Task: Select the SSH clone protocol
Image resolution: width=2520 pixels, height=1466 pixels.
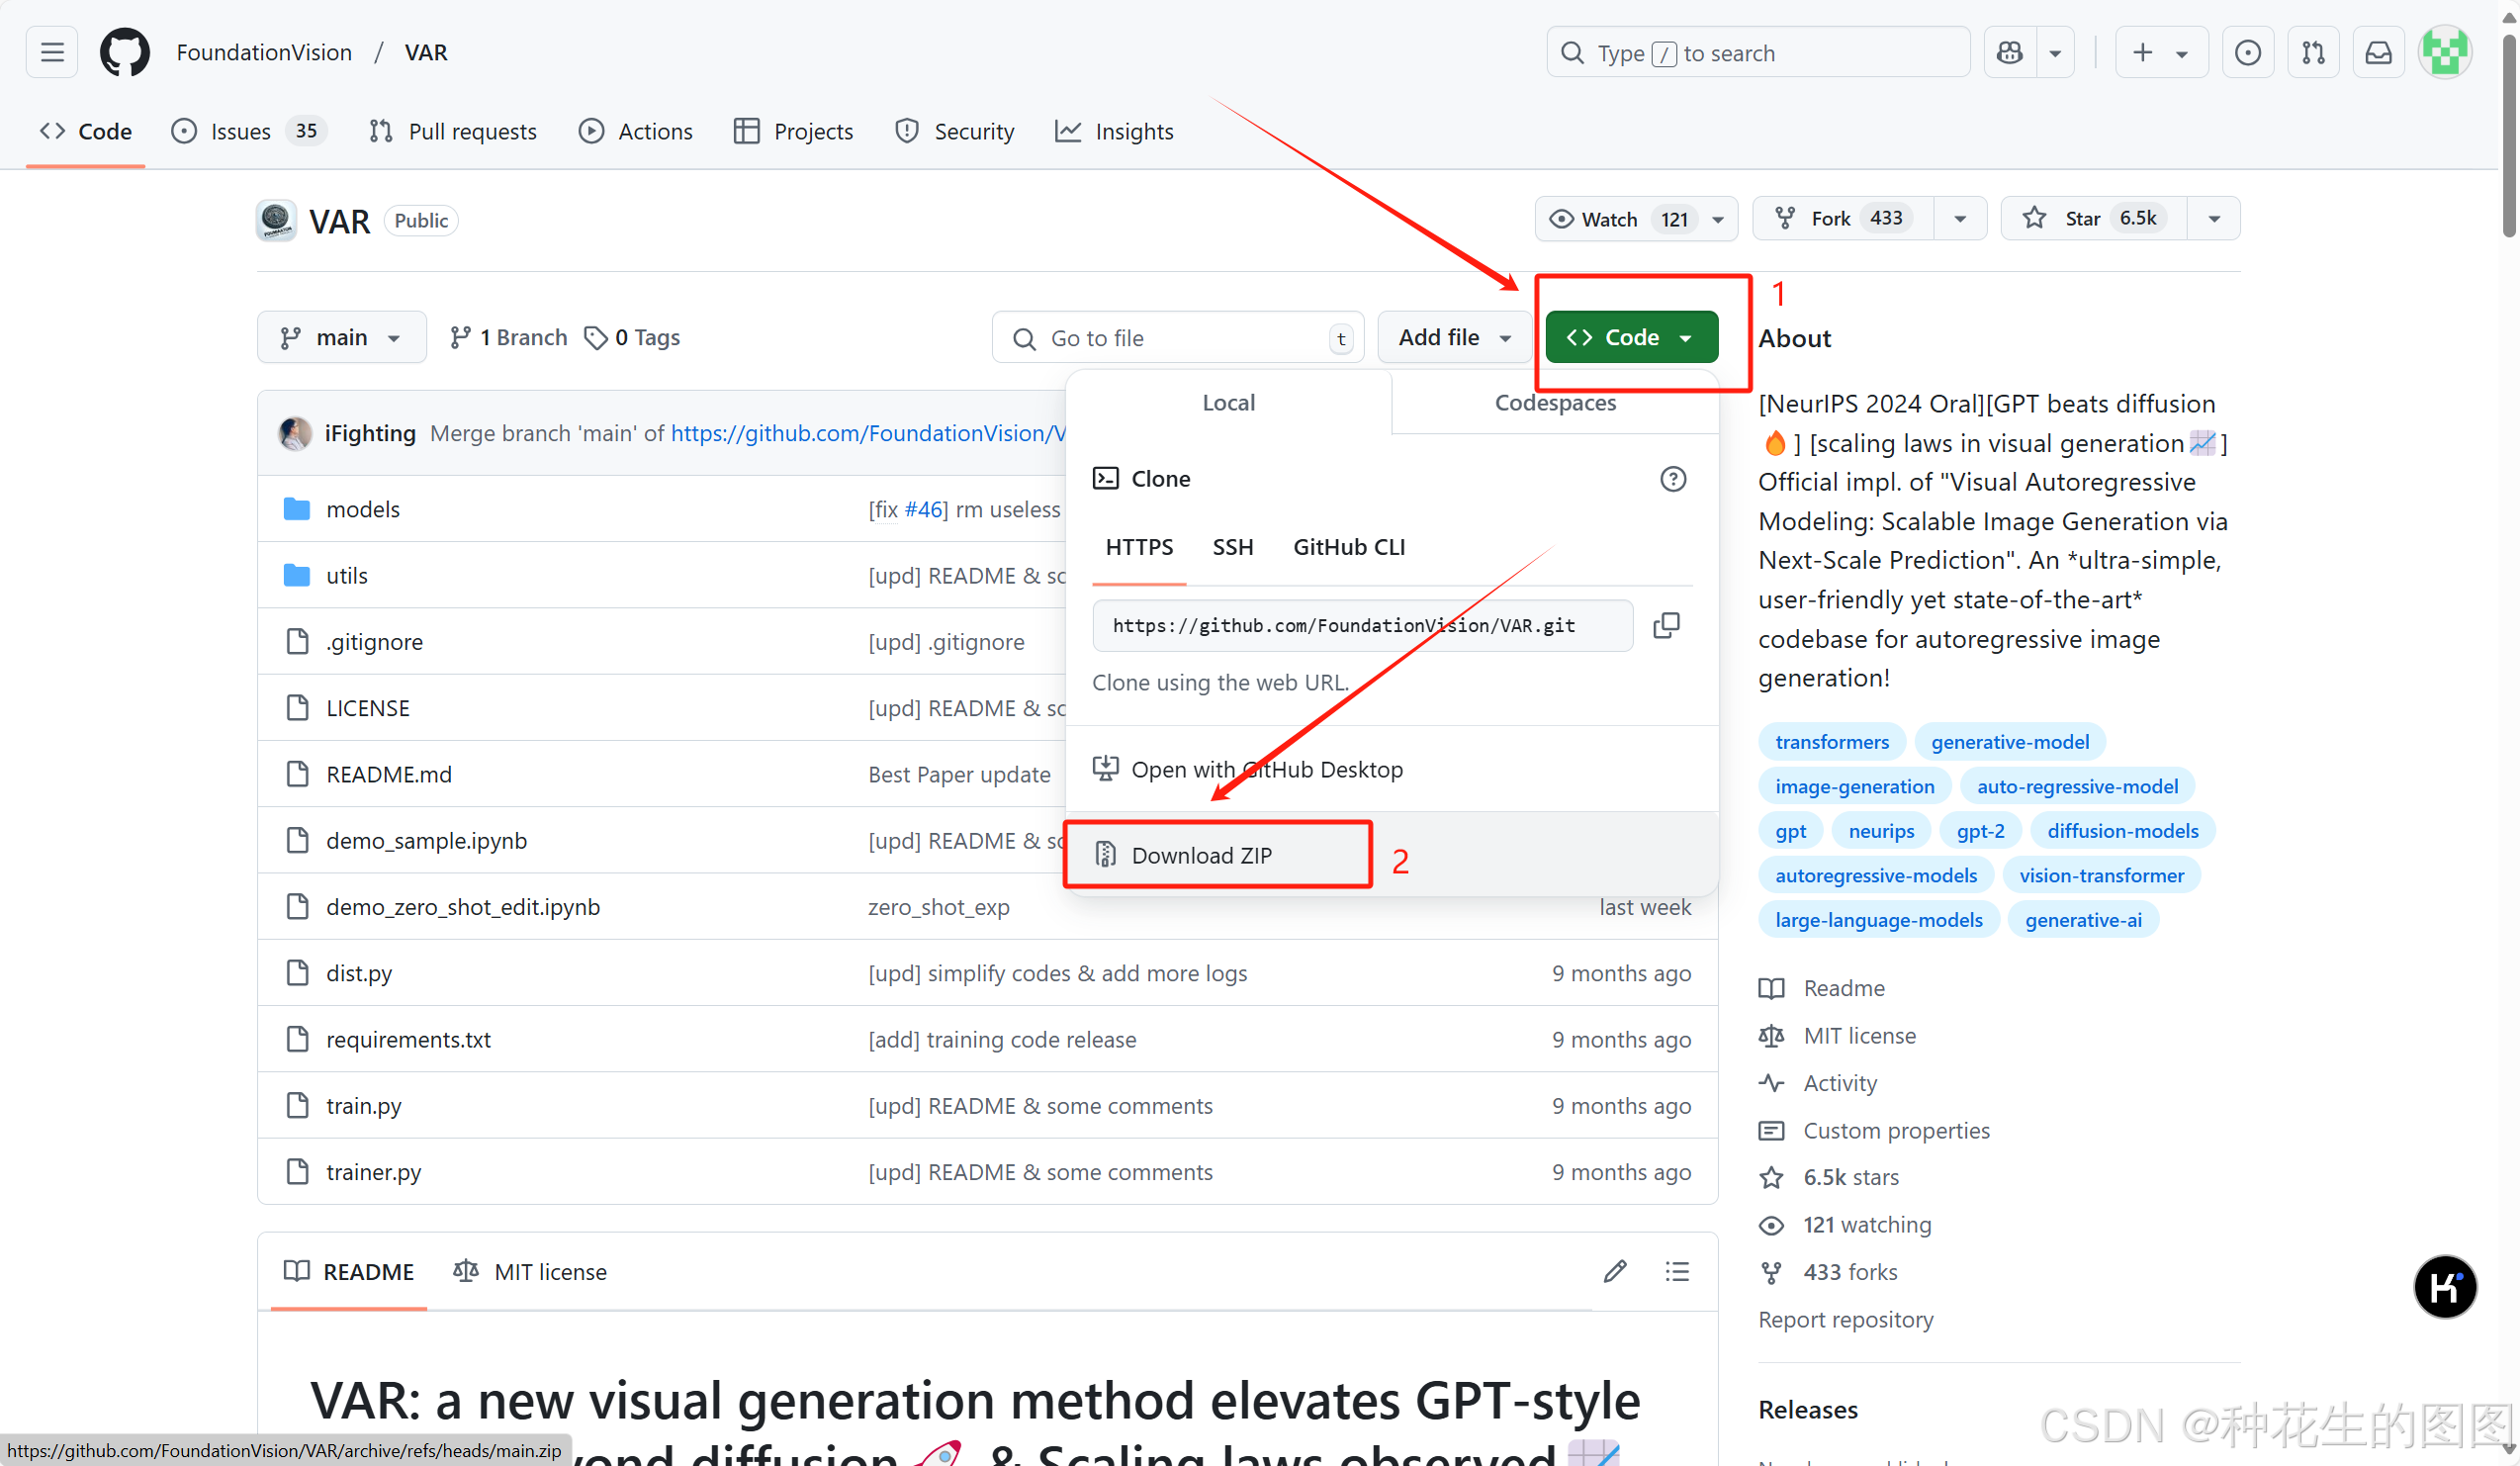Action: click(1232, 547)
